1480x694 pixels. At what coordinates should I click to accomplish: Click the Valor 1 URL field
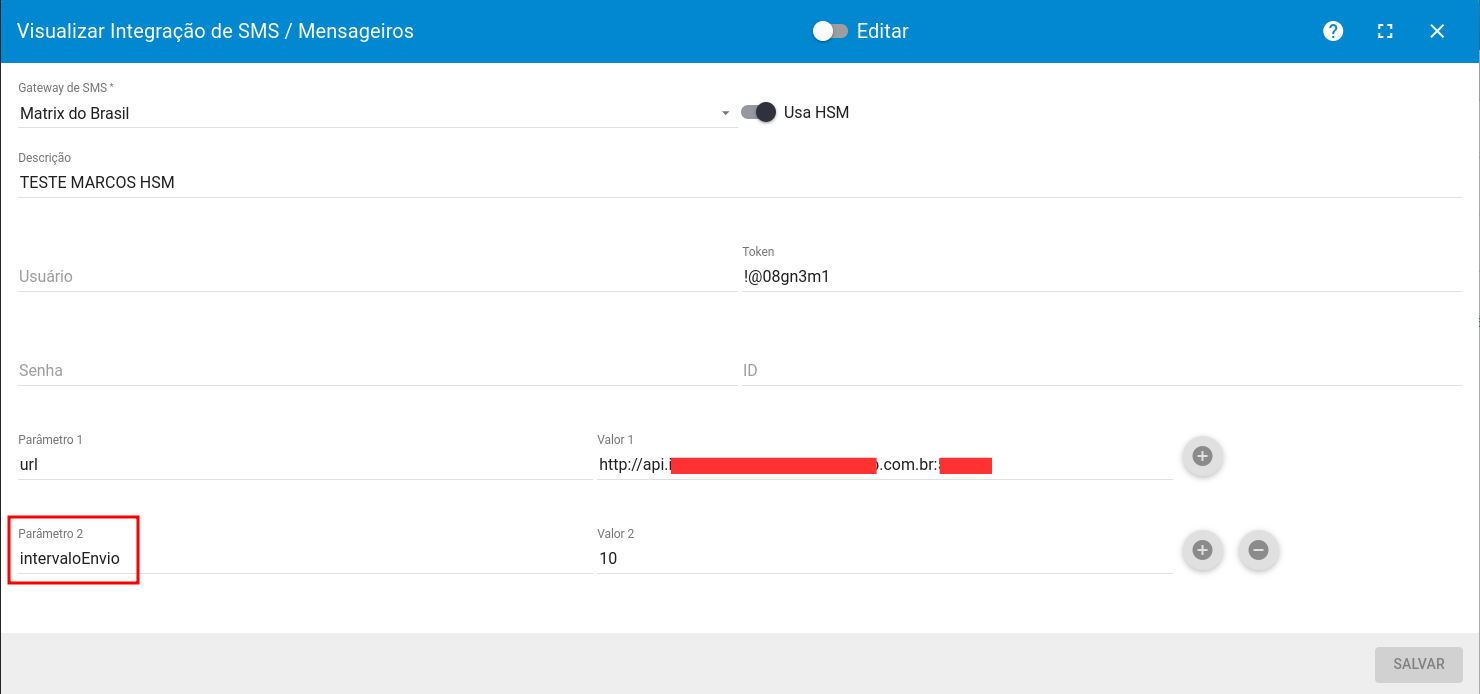tap(884, 465)
